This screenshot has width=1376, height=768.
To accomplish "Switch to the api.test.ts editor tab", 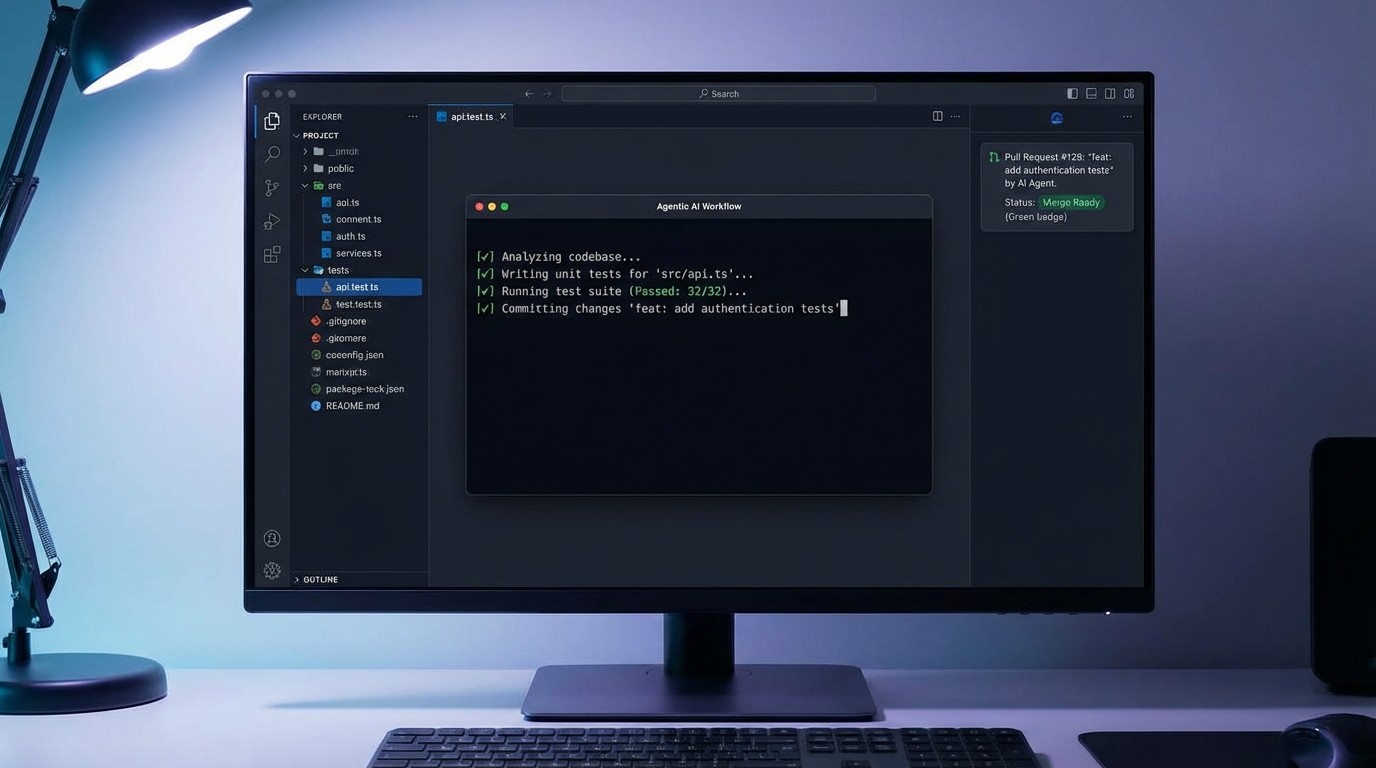I will click(x=470, y=116).
